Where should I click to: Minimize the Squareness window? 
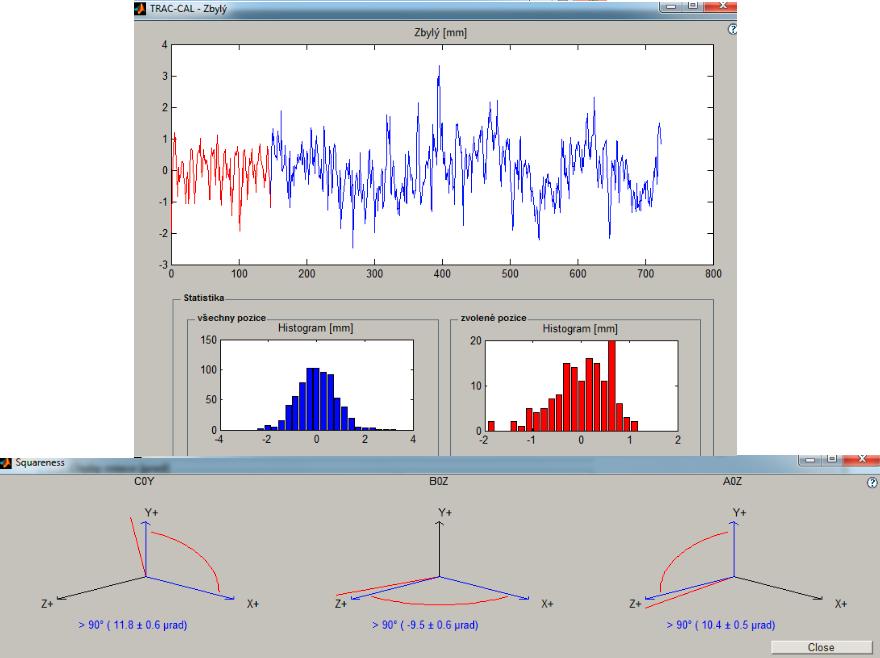pyautogui.click(x=810, y=459)
